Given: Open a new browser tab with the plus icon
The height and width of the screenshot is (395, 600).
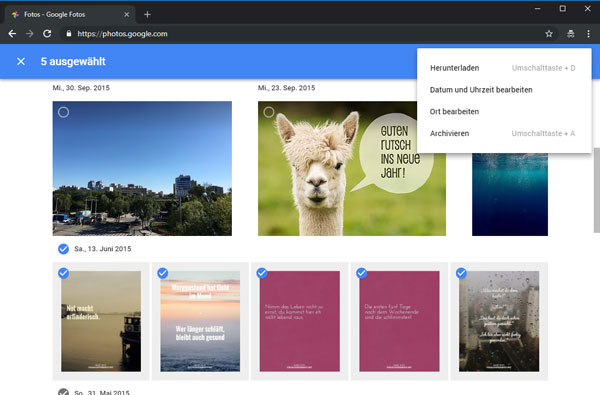Looking at the screenshot, I should coord(147,15).
